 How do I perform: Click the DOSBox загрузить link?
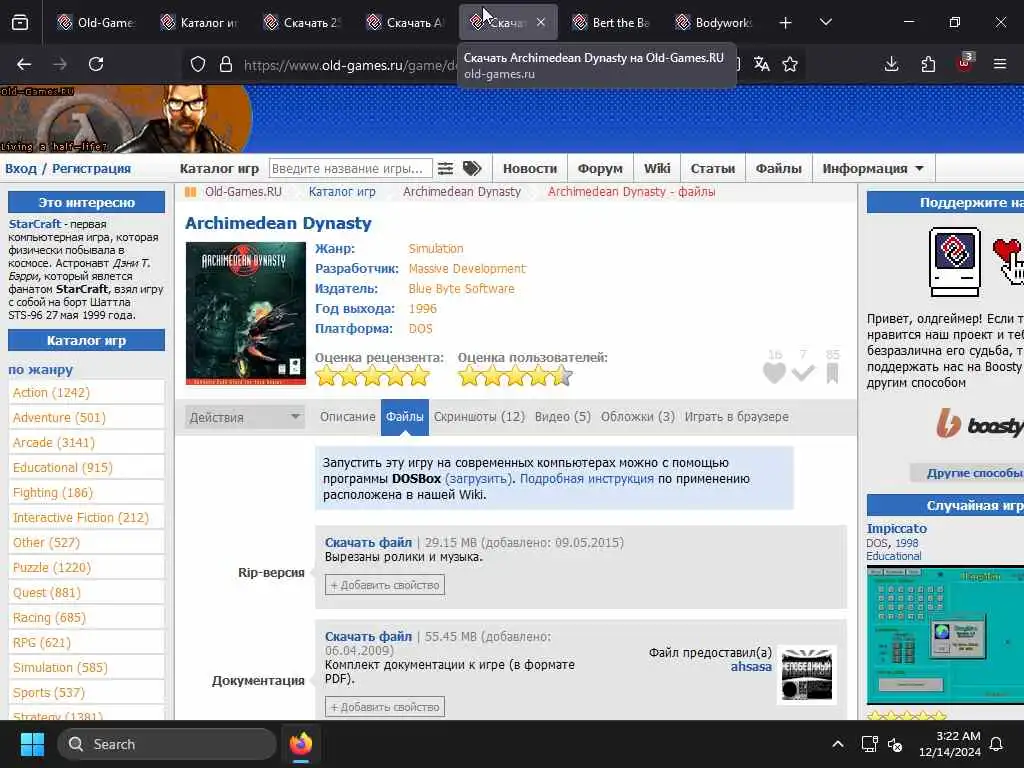click(x=477, y=479)
